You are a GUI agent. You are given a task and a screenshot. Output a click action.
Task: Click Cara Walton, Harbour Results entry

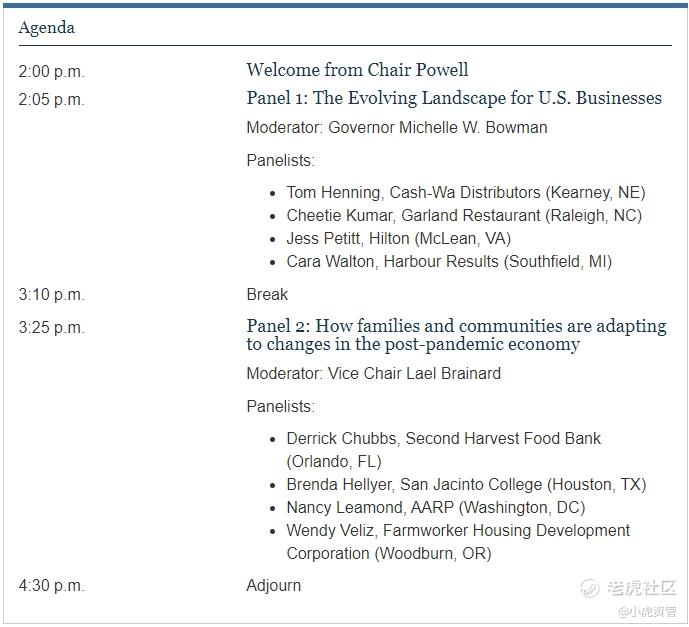click(449, 261)
